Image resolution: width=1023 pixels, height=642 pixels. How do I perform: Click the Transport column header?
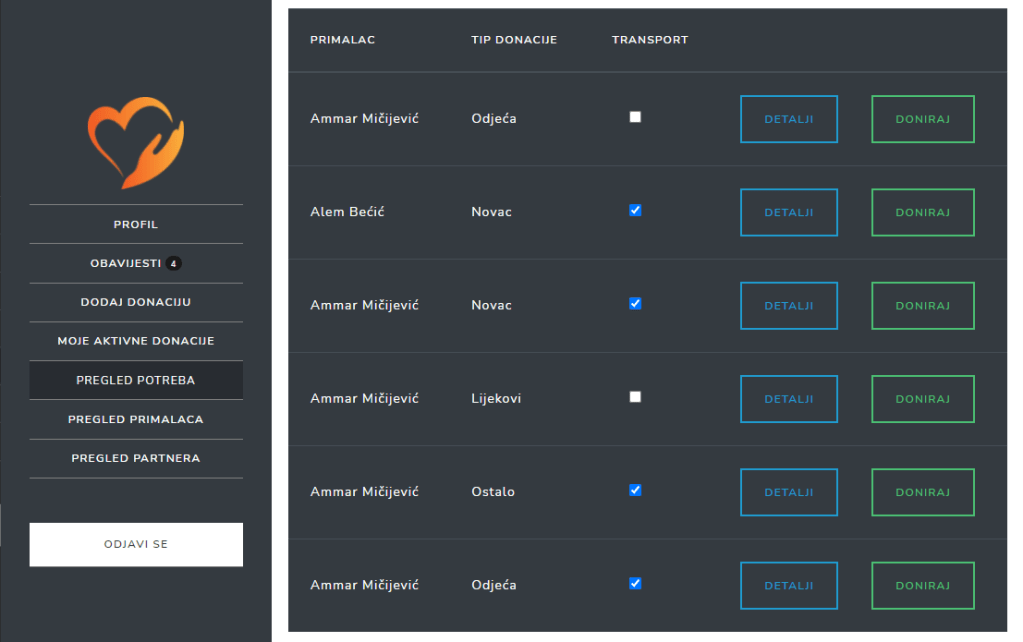650,40
